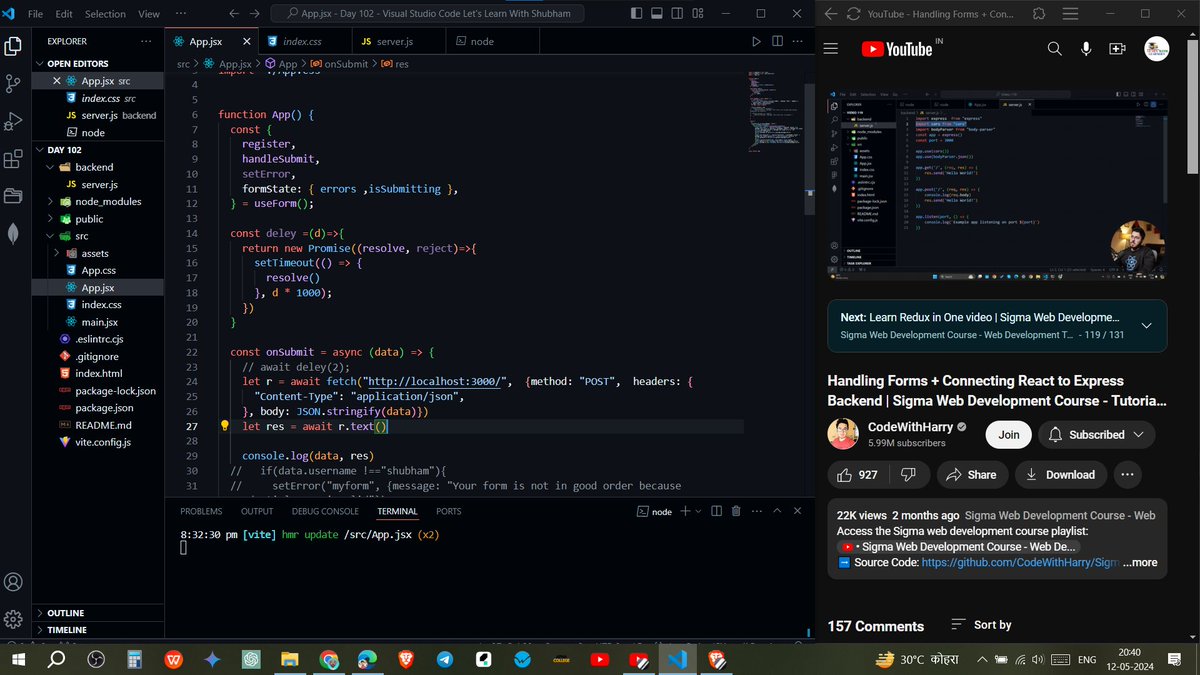Expand description with ...more
1200x675 pixels.
click(1140, 563)
